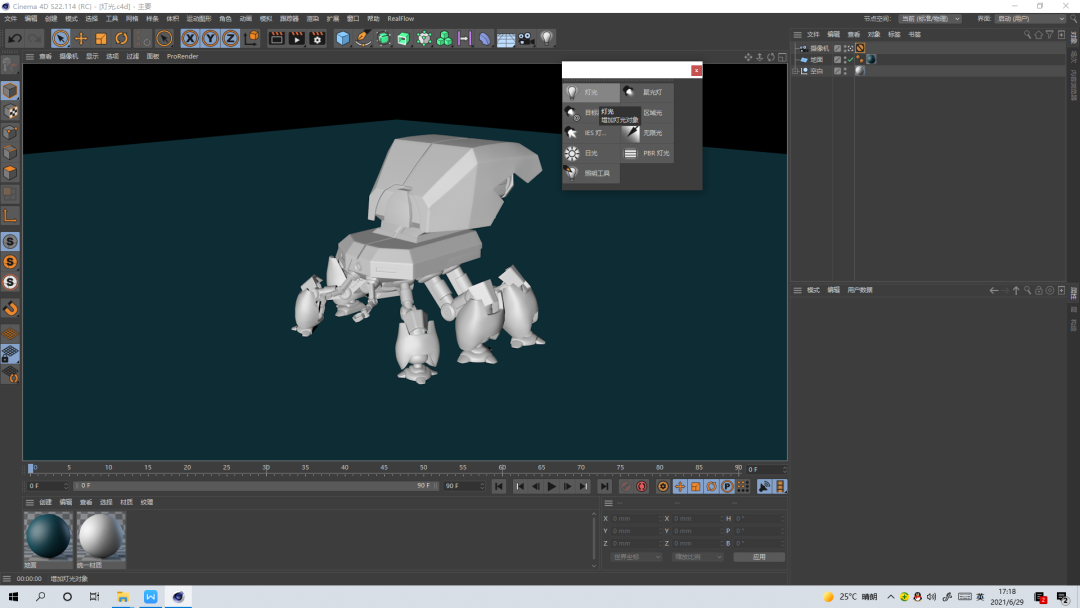1080x608 pixels.
Task: Toggle enable flag of 地面 object
Action: tap(838, 60)
